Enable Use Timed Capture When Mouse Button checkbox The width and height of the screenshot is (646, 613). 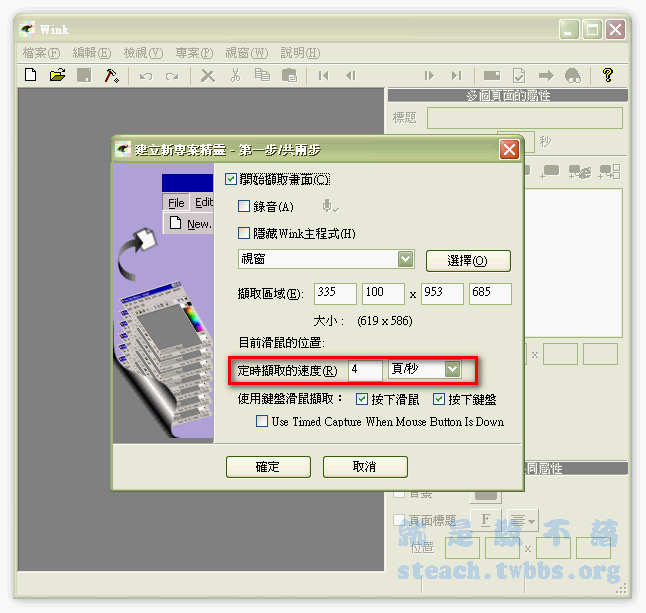(x=262, y=421)
